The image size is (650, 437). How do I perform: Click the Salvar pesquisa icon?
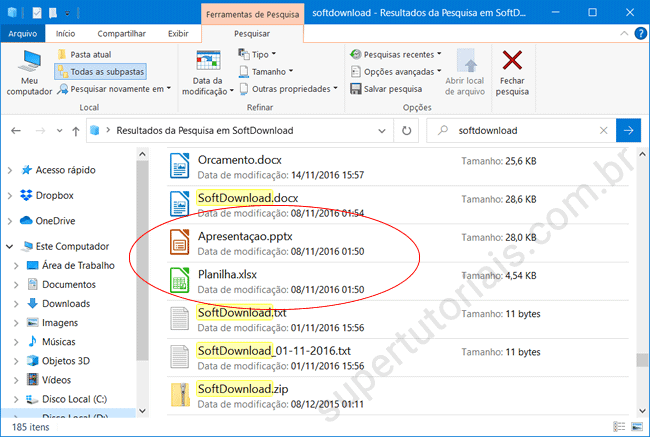(357, 89)
